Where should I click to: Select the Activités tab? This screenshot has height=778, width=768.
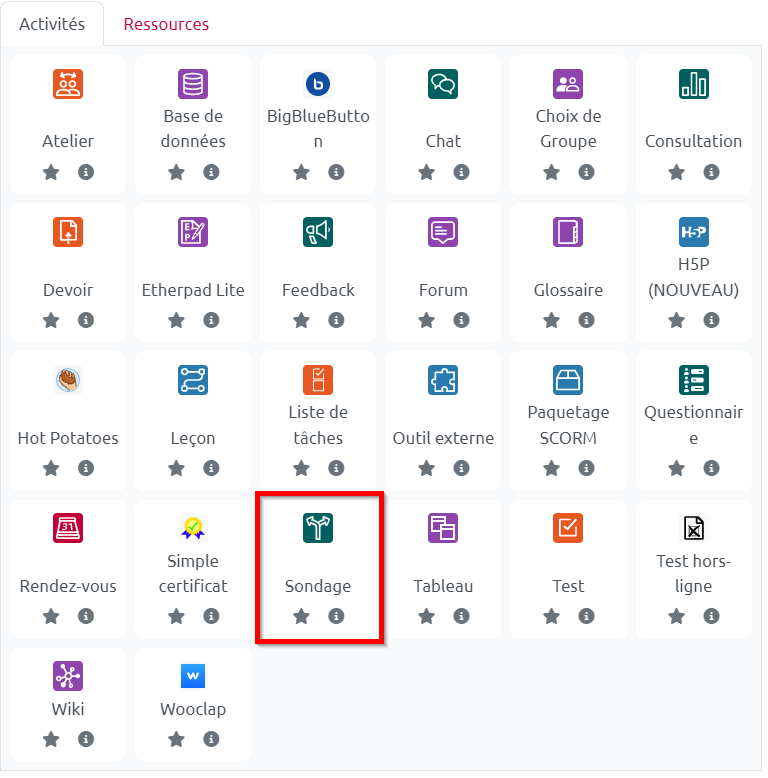coord(52,24)
